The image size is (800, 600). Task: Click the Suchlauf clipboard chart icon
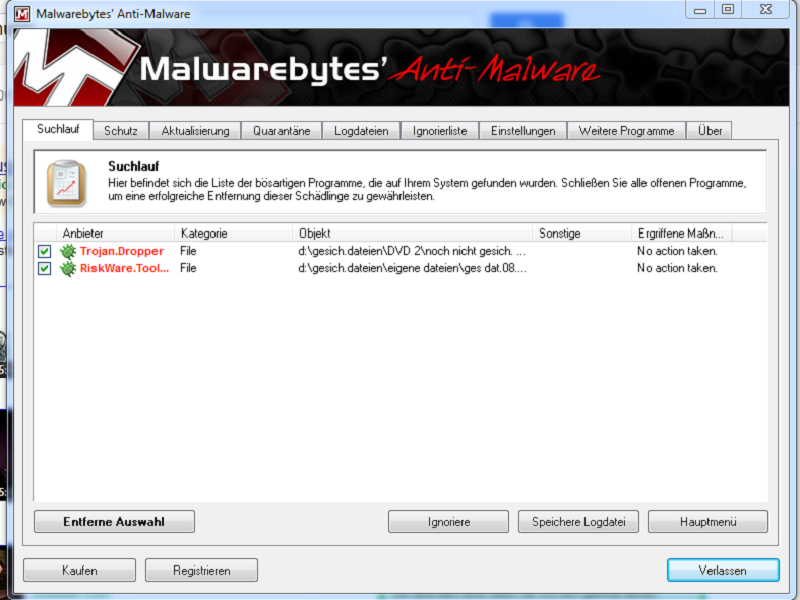(x=66, y=183)
